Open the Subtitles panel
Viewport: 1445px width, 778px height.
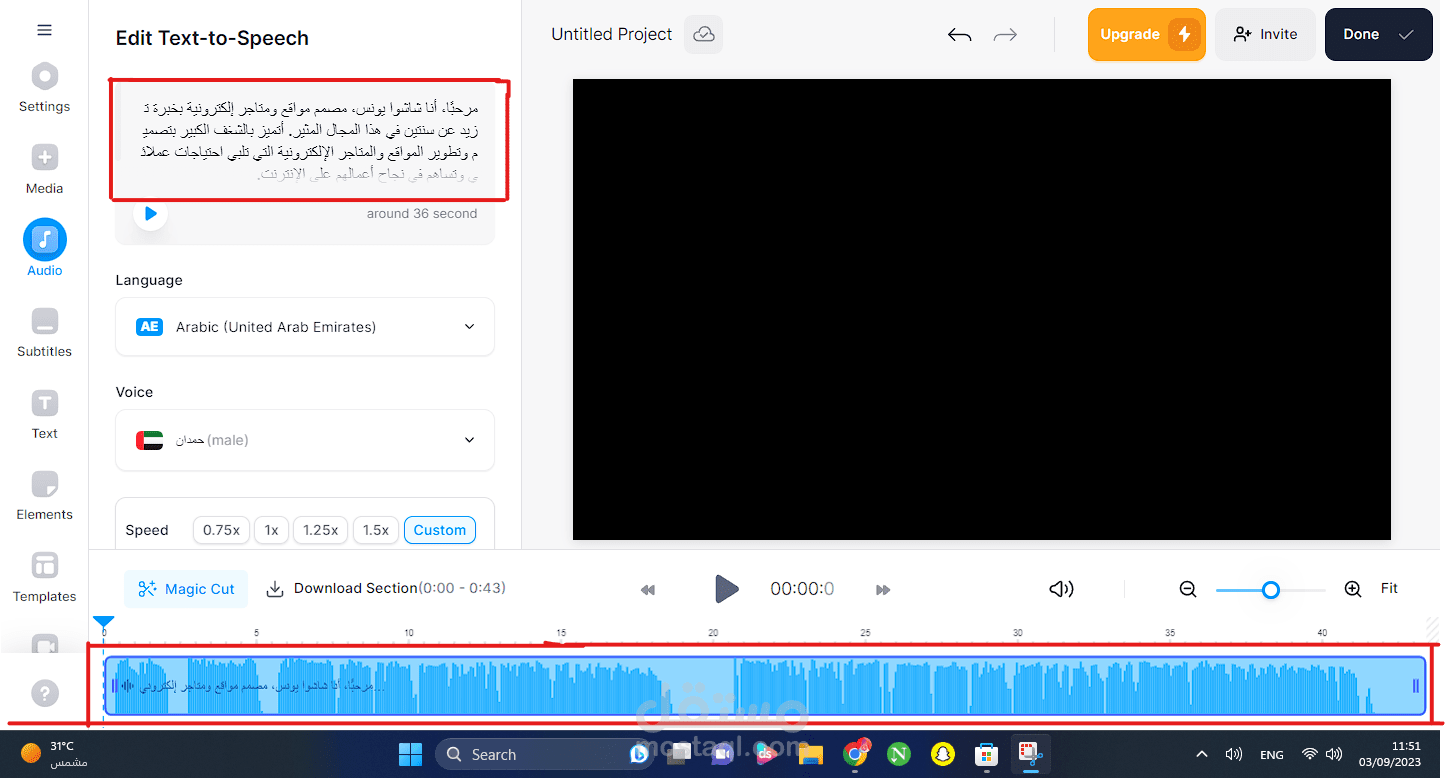pos(44,333)
